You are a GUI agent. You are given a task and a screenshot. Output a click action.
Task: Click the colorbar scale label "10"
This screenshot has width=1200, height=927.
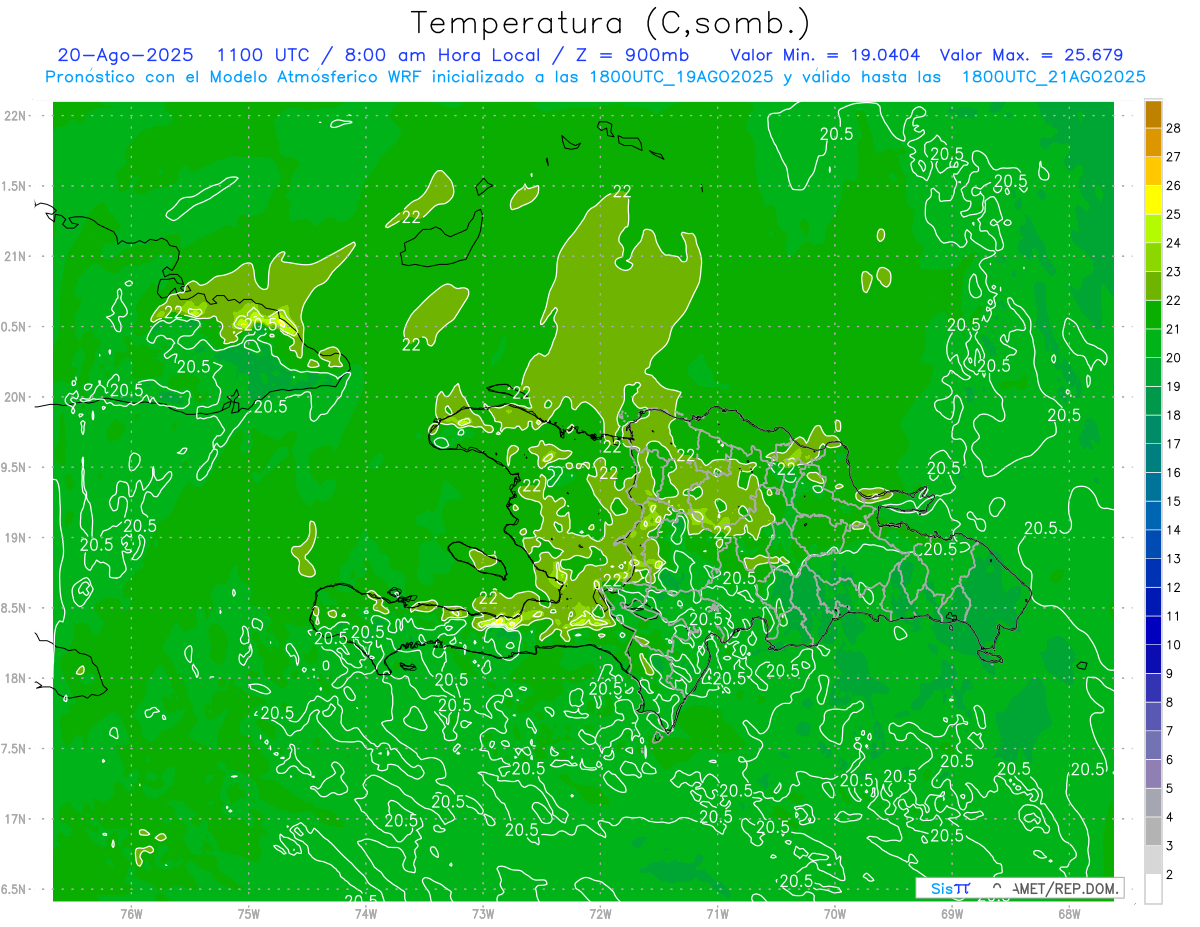pos(1174,645)
